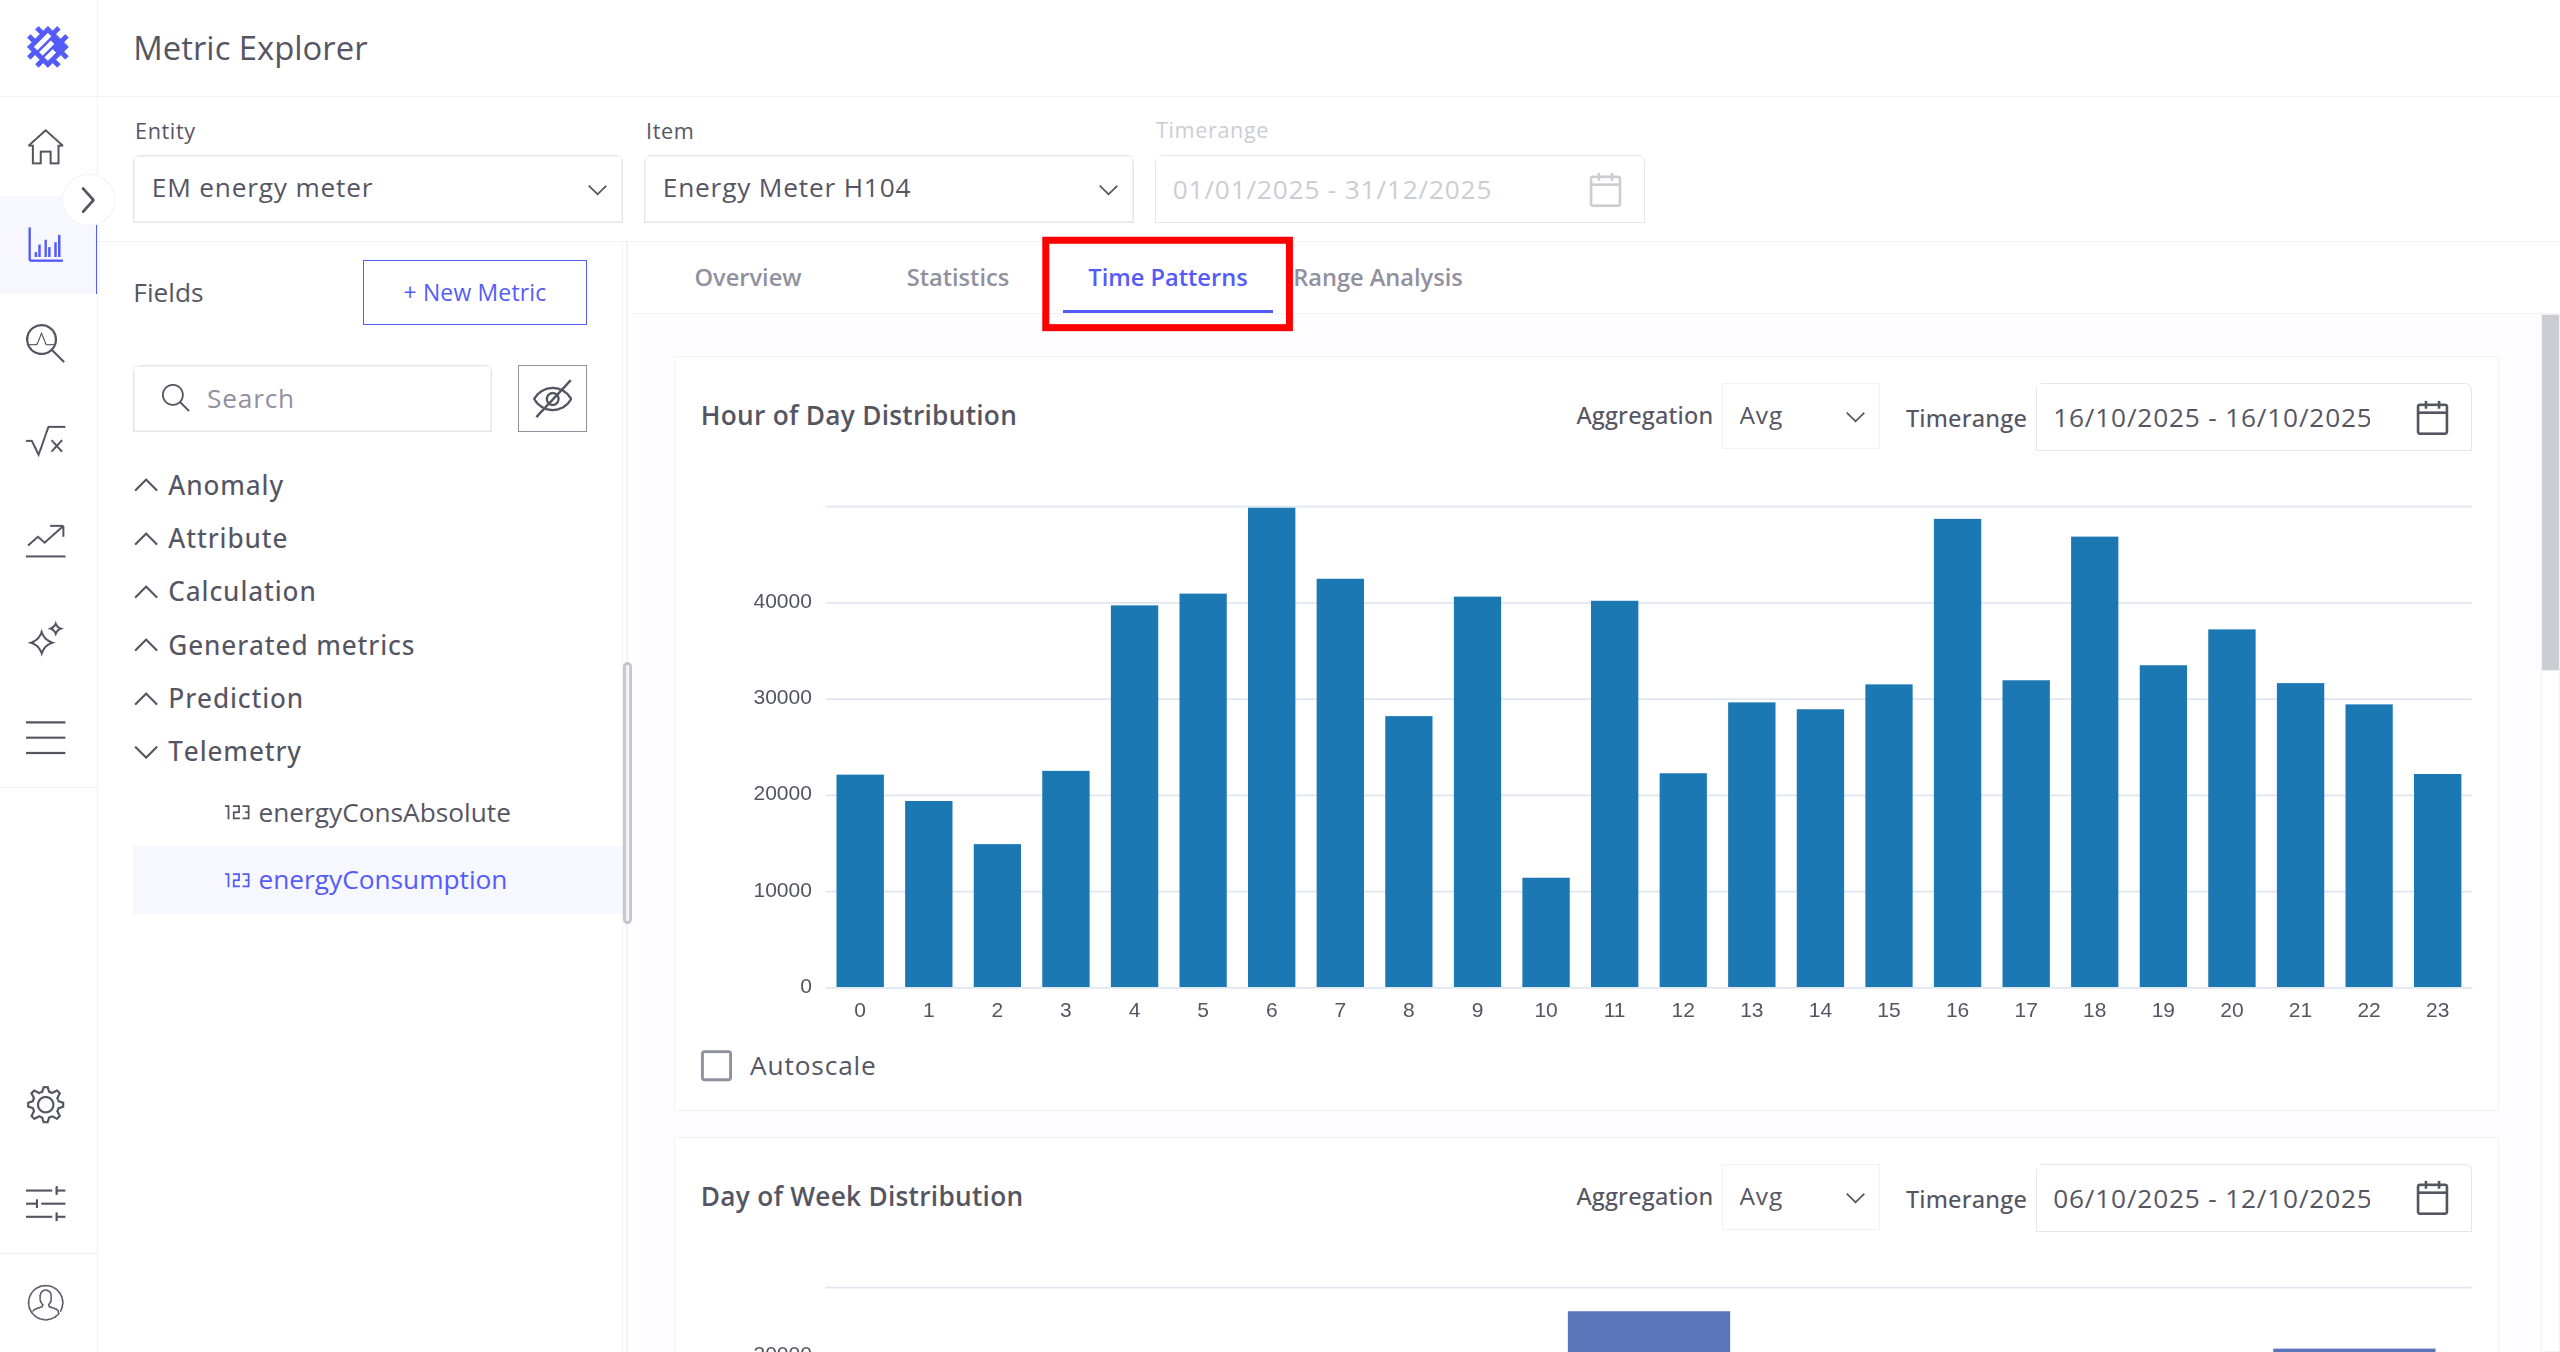Switch to the Statistics tab

(957, 277)
